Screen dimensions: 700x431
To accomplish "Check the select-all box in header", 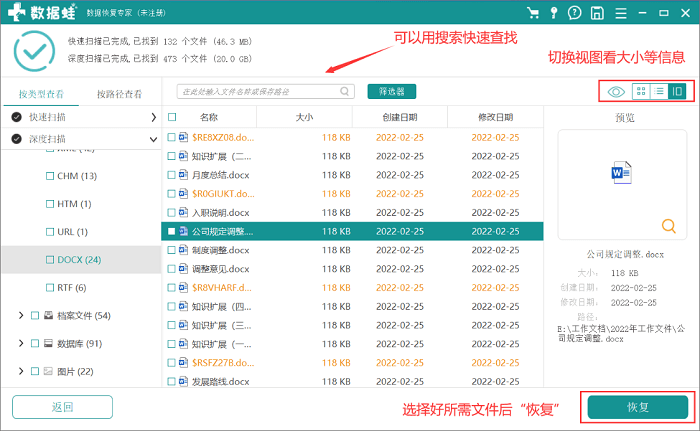I will pyautogui.click(x=172, y=117).
